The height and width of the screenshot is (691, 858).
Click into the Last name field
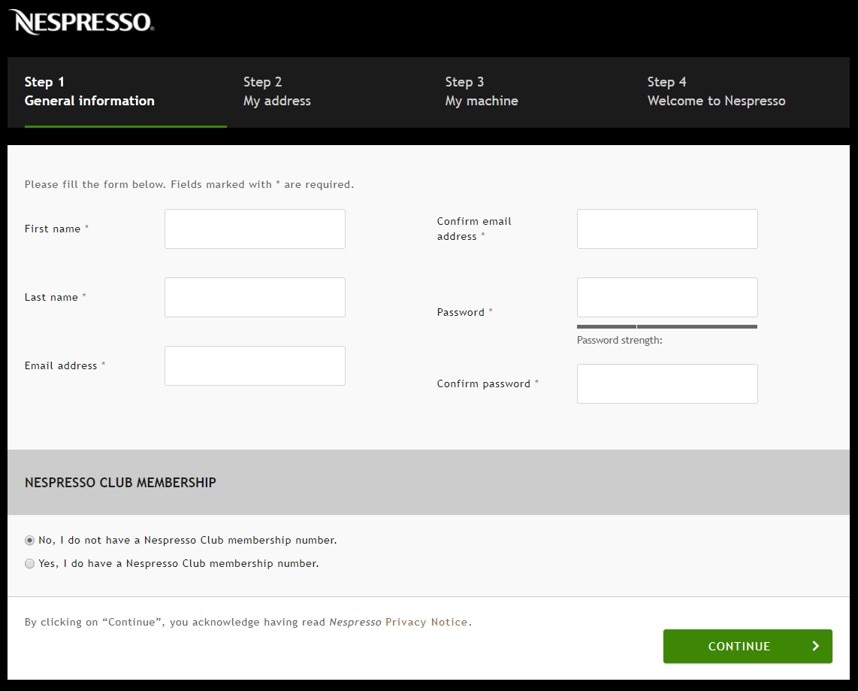pyautogui.click(x=255, y=298)
